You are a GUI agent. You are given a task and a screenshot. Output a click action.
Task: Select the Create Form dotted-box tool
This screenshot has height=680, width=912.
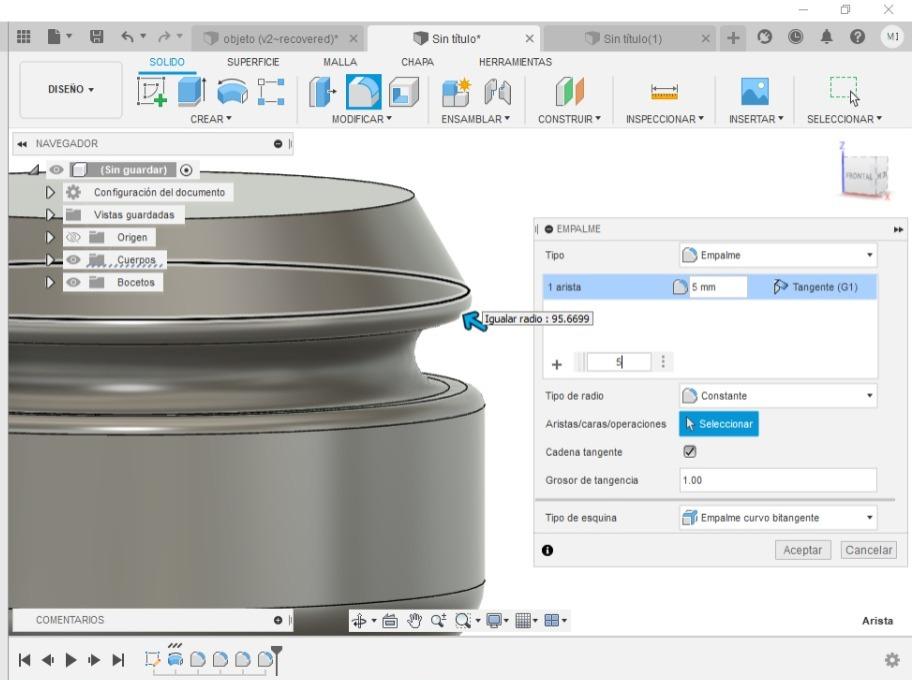click(x=271, y=92)
